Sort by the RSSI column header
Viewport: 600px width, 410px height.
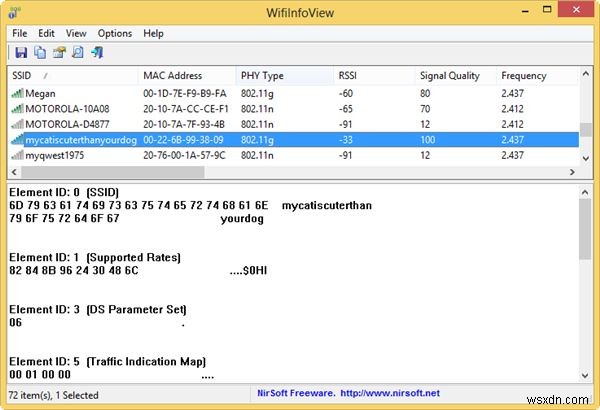[374, 75]
